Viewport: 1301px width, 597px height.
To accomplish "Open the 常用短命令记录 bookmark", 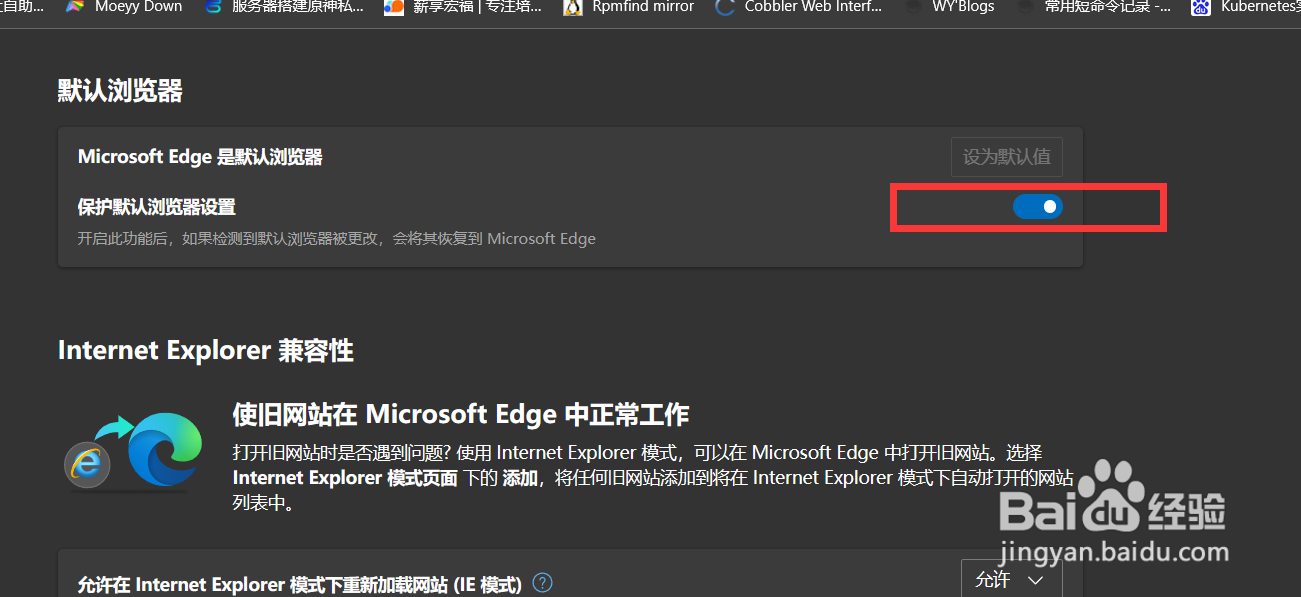I will [1094, 7].
